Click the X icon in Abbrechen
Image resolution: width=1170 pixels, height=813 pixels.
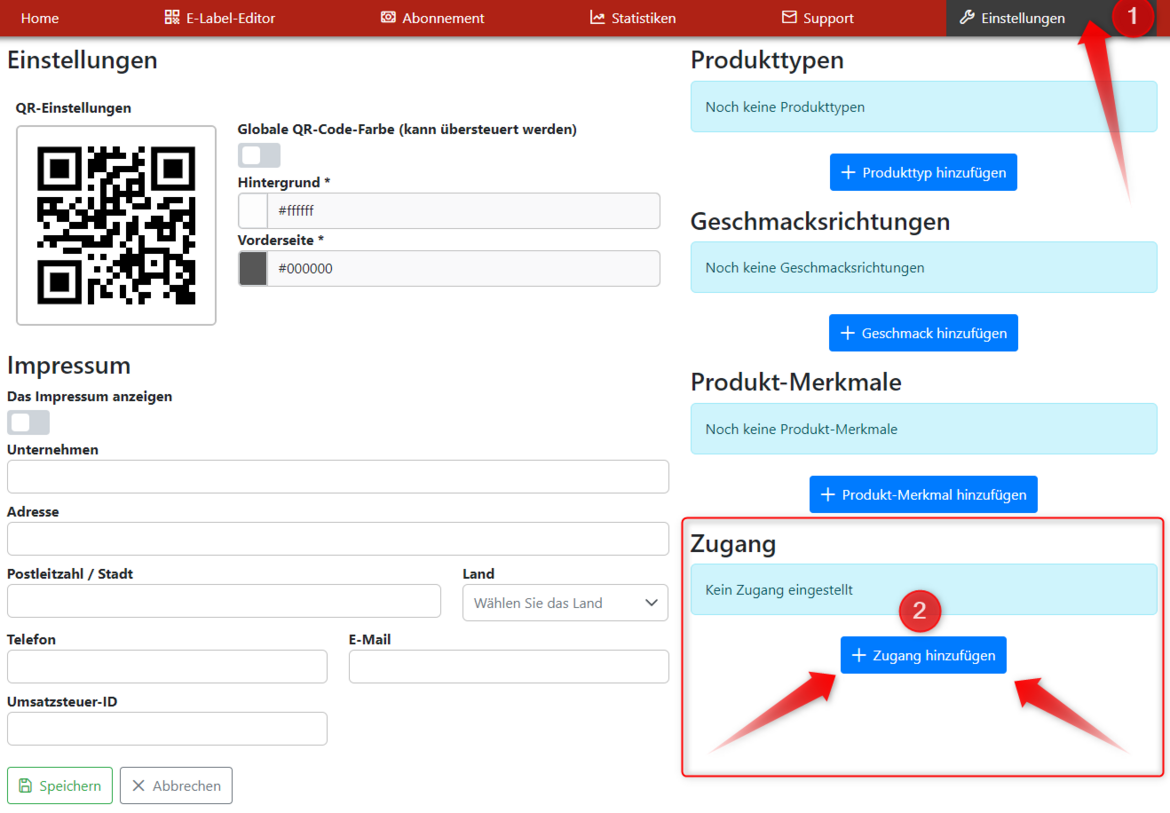click(138, 785)
